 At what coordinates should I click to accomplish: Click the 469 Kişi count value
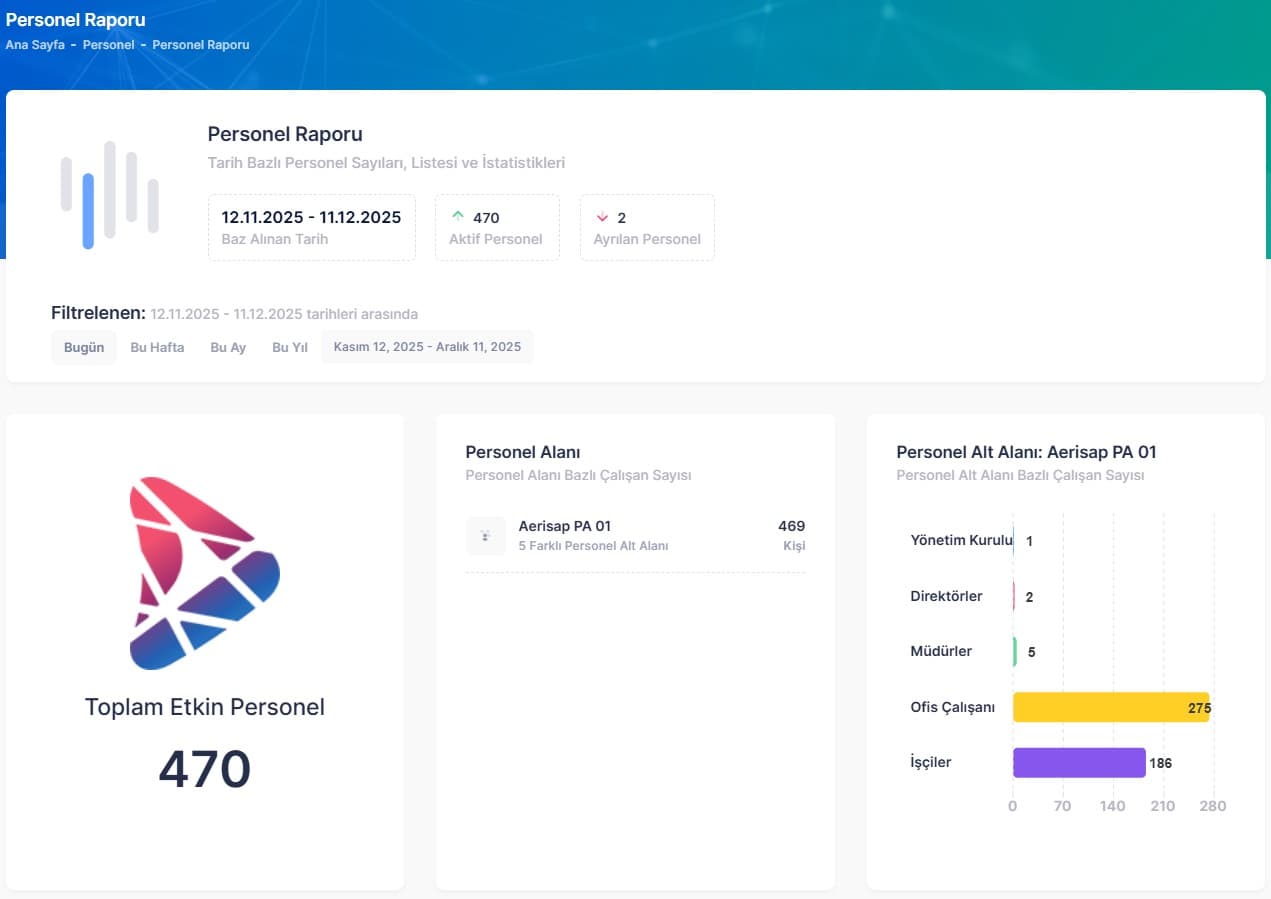coord(792,535)
